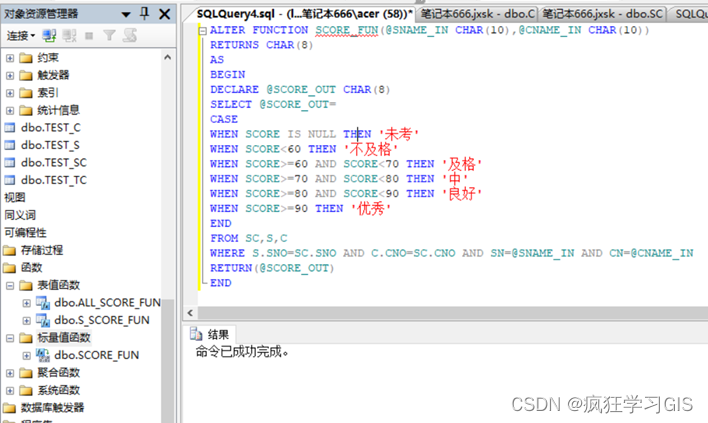Click the Object Explorer vertical scrollbar thumb
The width and height of the screenshot is (708, 423).
click(168, 361)
